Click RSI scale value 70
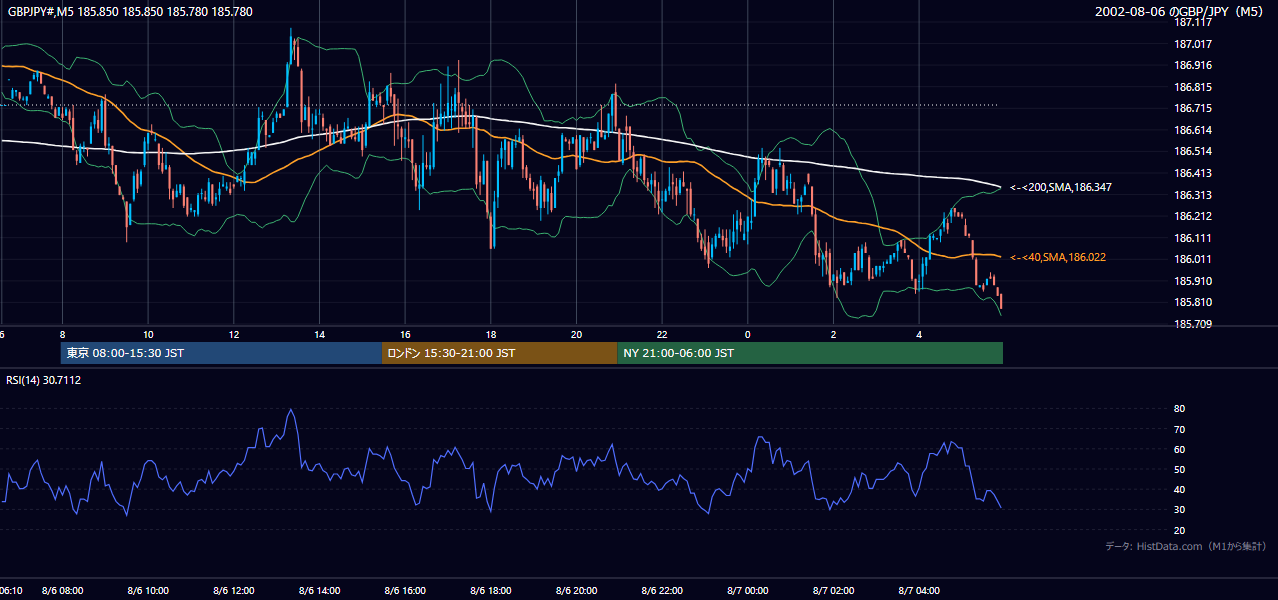 (x=1180, y=429)
